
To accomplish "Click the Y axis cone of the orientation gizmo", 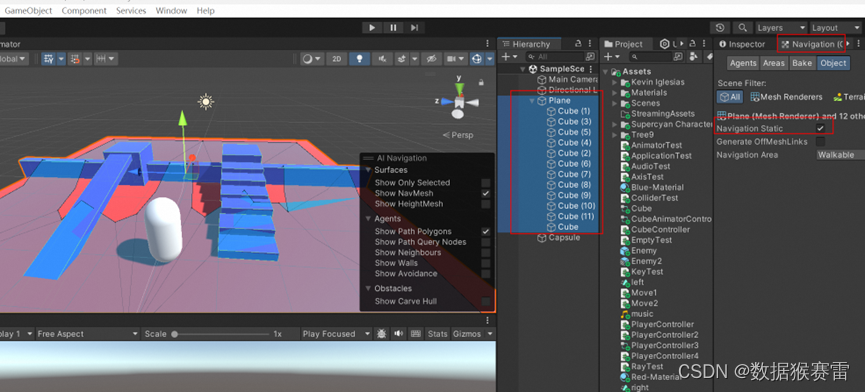I will pos(459,88).
